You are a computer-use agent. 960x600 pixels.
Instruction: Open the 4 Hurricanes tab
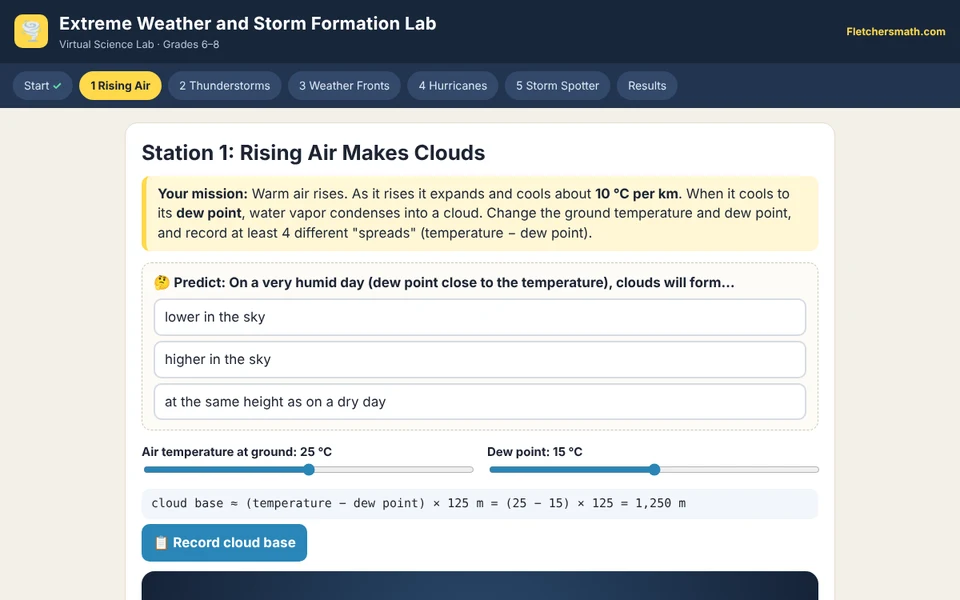(x=453, y=86)
